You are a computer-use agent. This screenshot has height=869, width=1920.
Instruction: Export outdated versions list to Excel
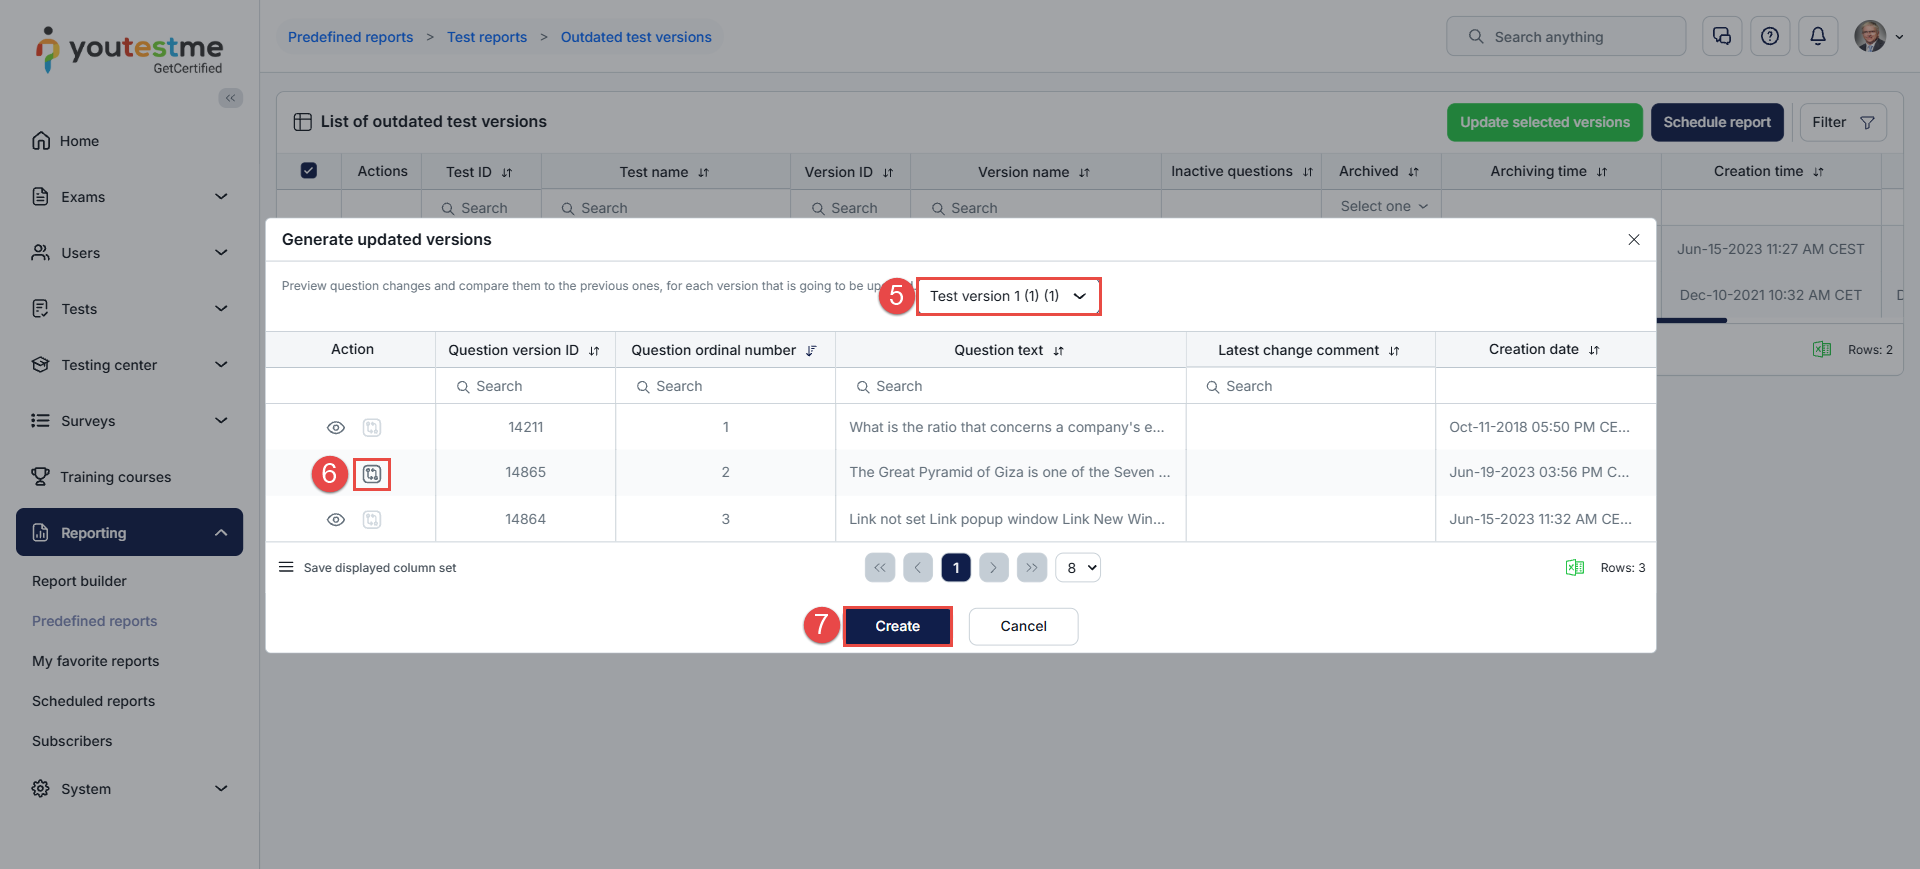pos(1822,350)
